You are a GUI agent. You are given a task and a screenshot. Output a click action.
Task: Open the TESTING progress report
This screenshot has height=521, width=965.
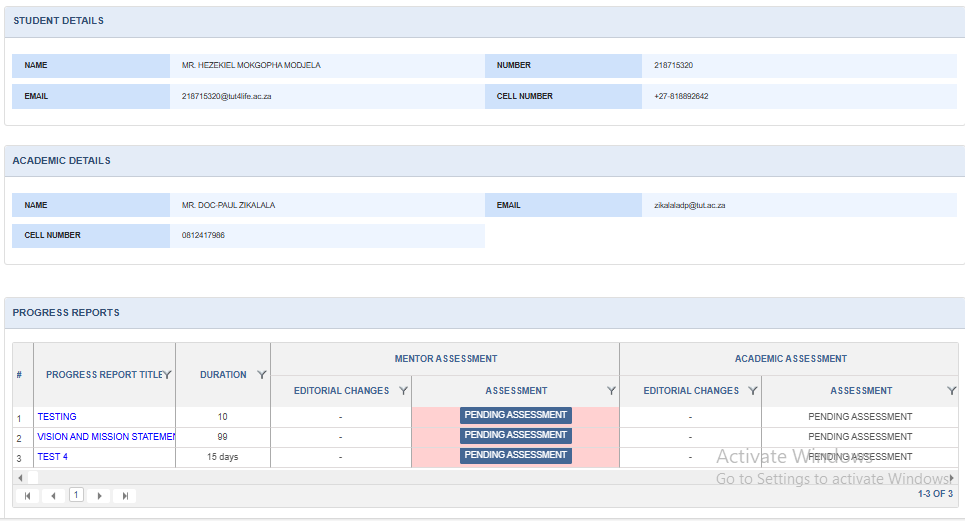pos(57,416)
